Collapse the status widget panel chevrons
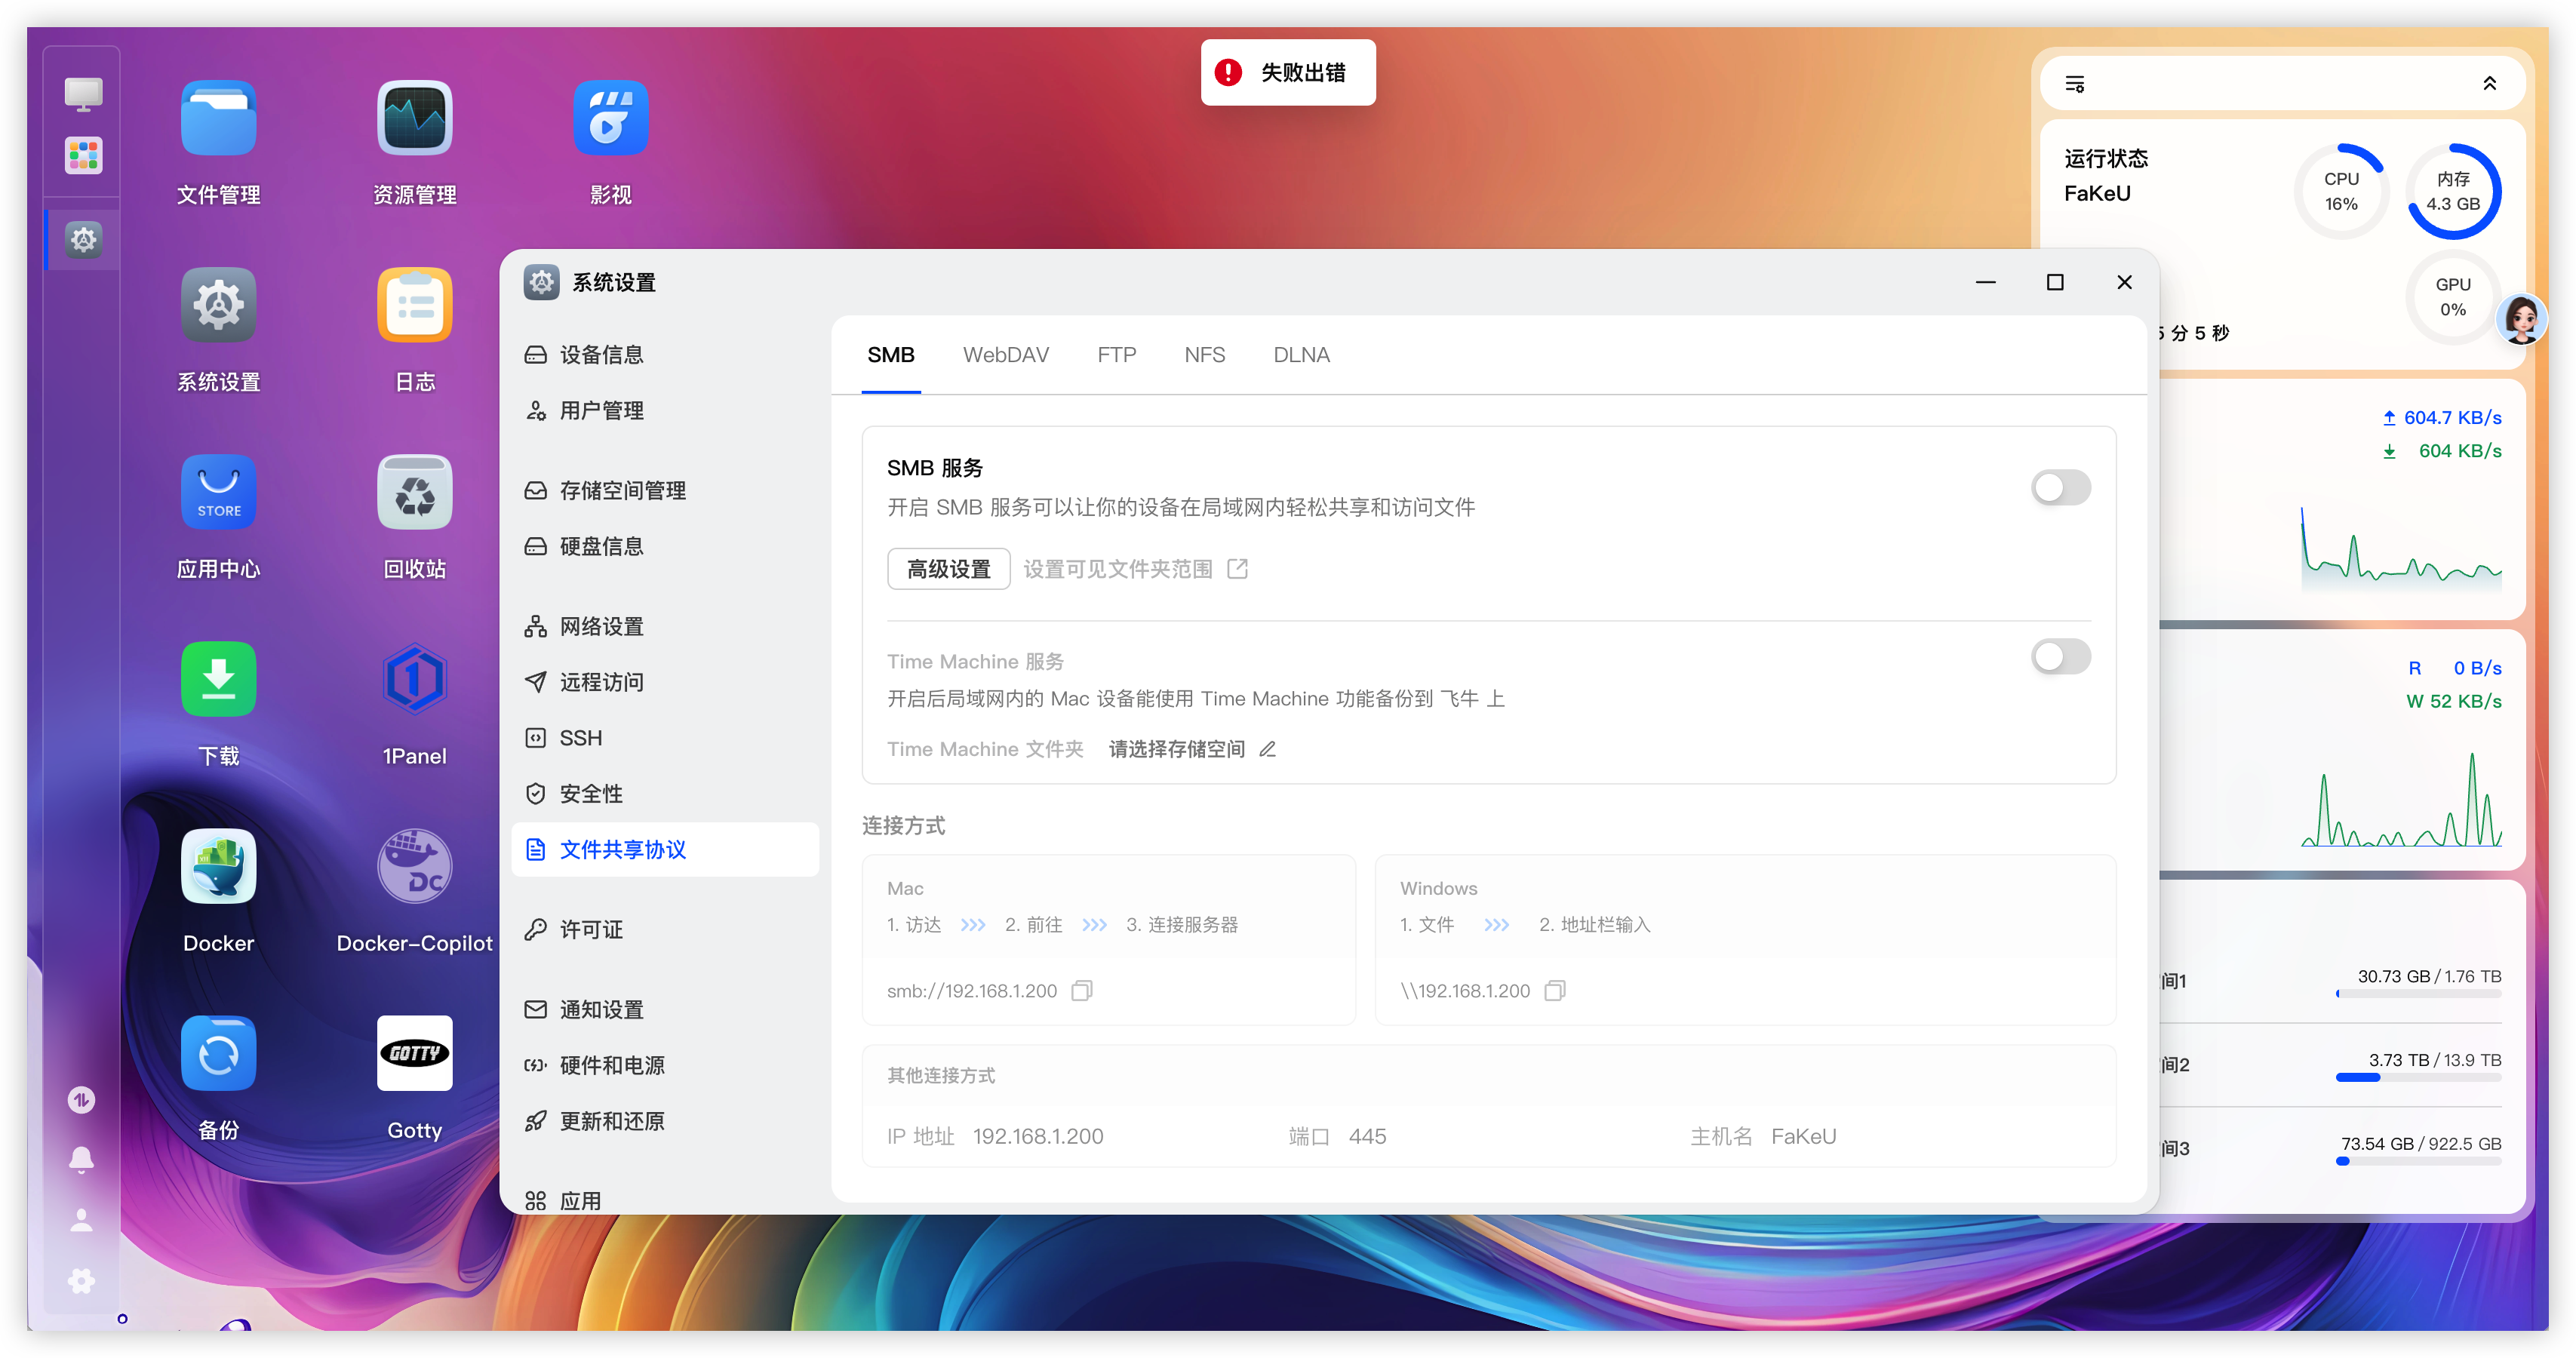2576x1358 pixels. pos(2489,84)
